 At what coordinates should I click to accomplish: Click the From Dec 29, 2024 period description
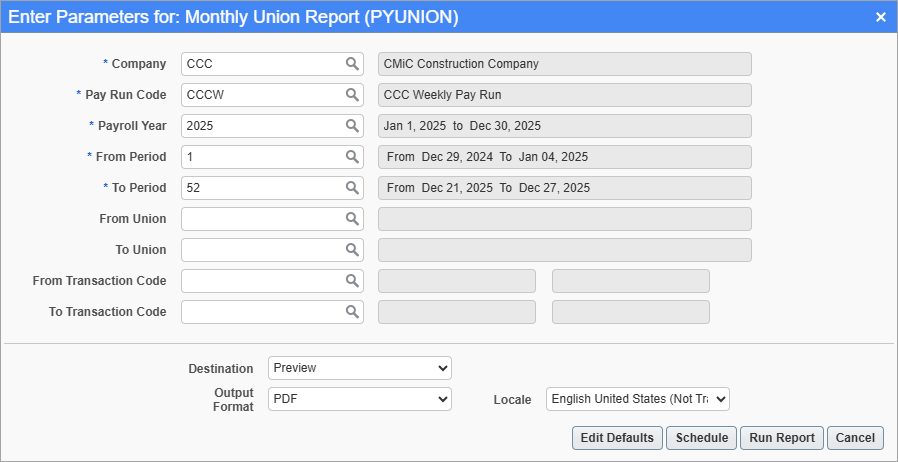point(565,157)
